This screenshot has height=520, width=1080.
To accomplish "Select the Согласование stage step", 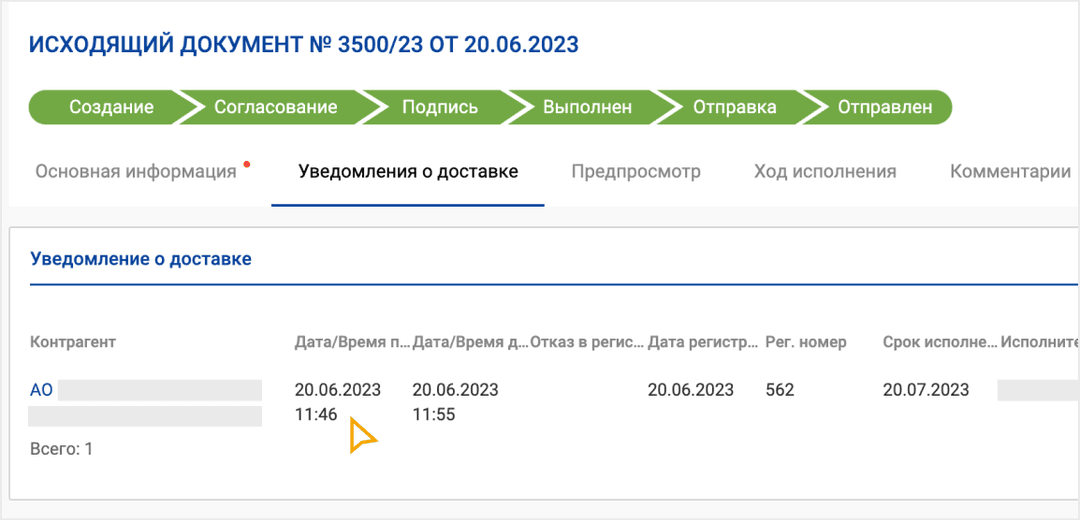I will tap(275, 107).
